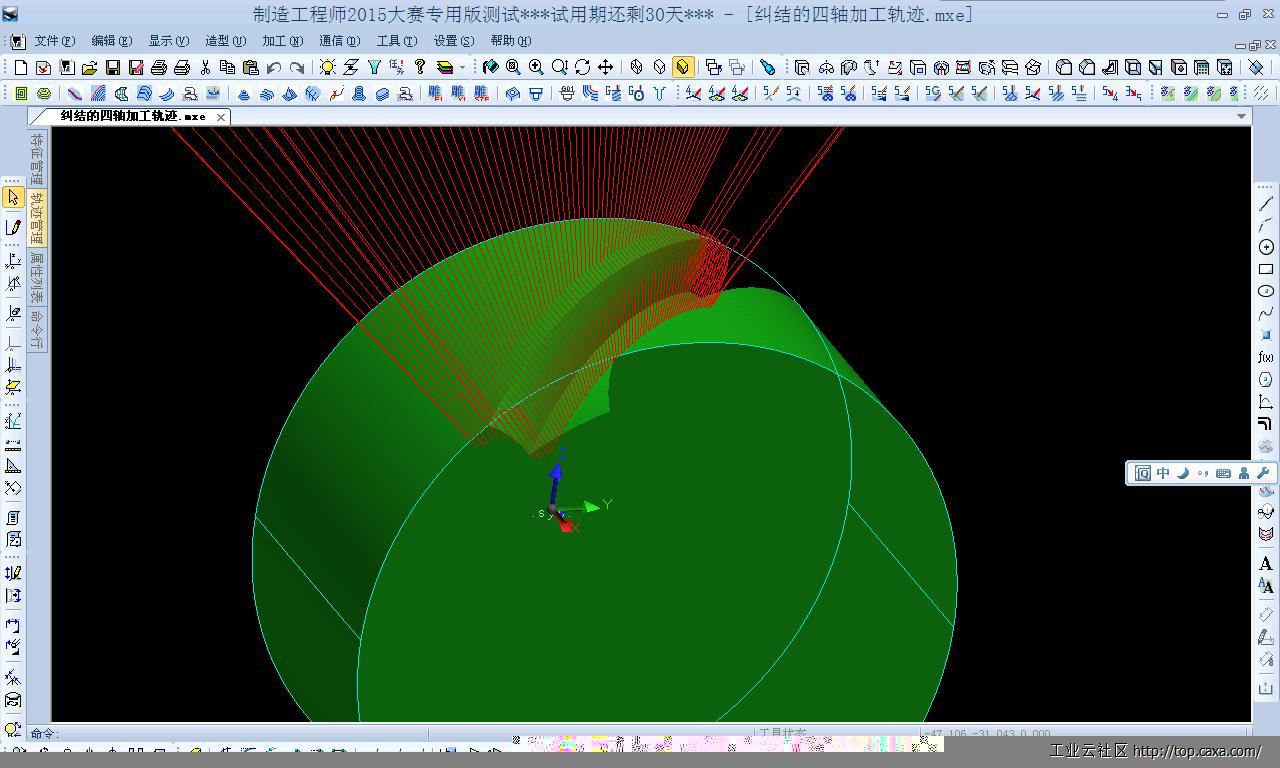The image size is (1280, 768).
Task: Rotate the view with circular arrows icon
Action: pos(582,67)
